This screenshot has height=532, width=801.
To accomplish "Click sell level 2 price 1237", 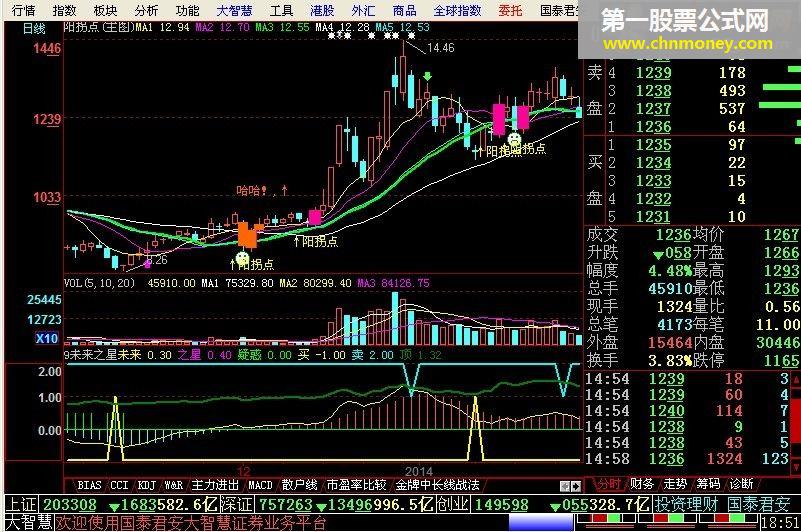I will coord(653,109).
